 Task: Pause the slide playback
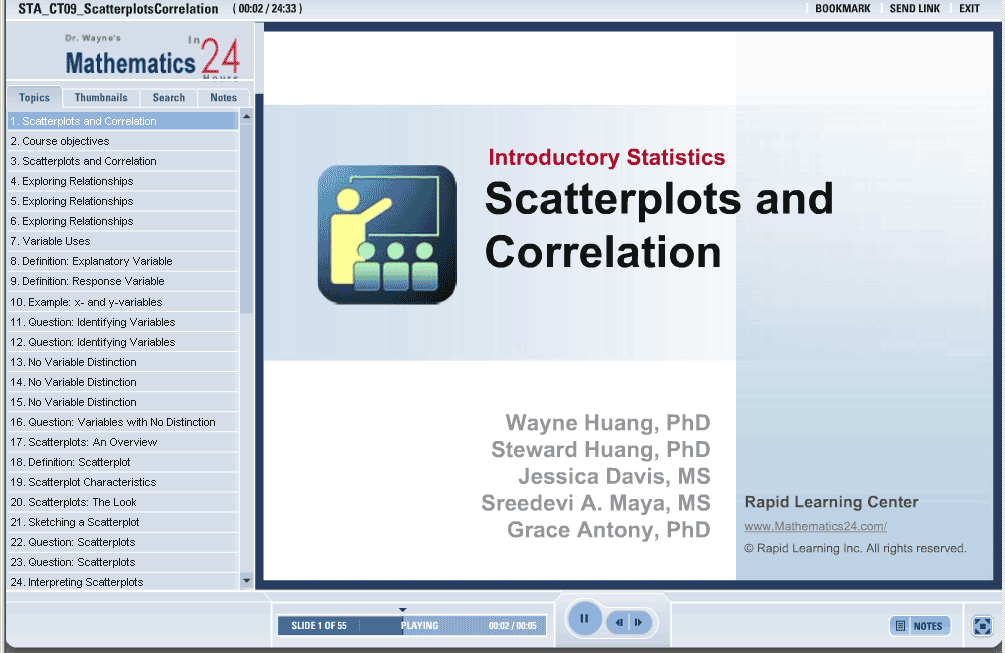584,619
